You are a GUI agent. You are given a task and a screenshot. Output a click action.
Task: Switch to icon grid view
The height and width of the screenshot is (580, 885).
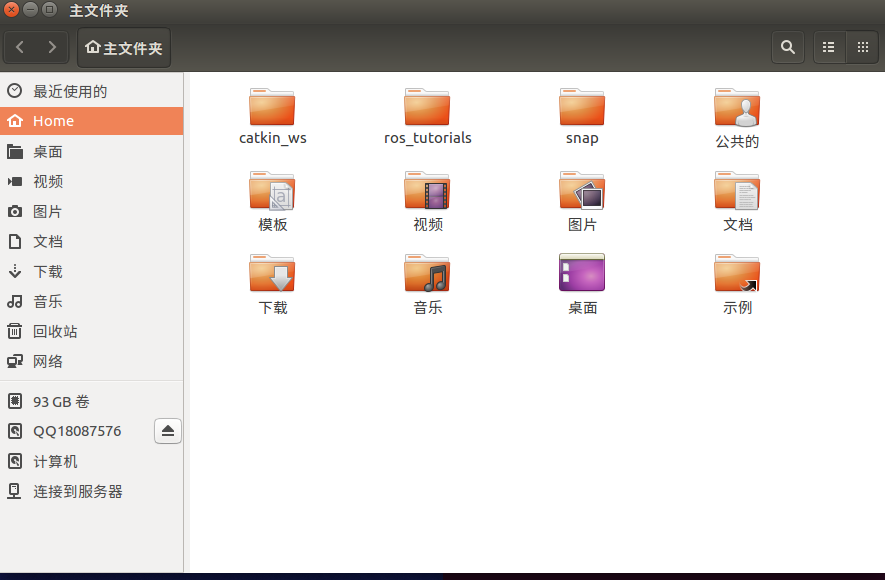[x=862, y=47]
